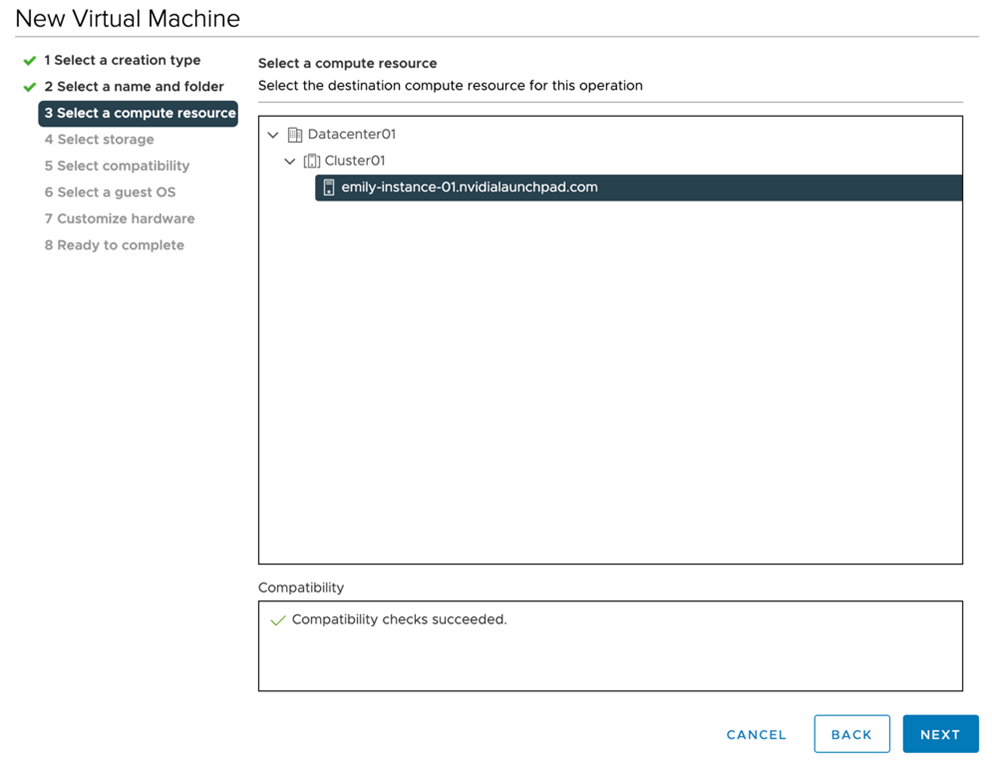
Task: Click the Cluster01 cluster icon
Action: [x=311, y=161]
